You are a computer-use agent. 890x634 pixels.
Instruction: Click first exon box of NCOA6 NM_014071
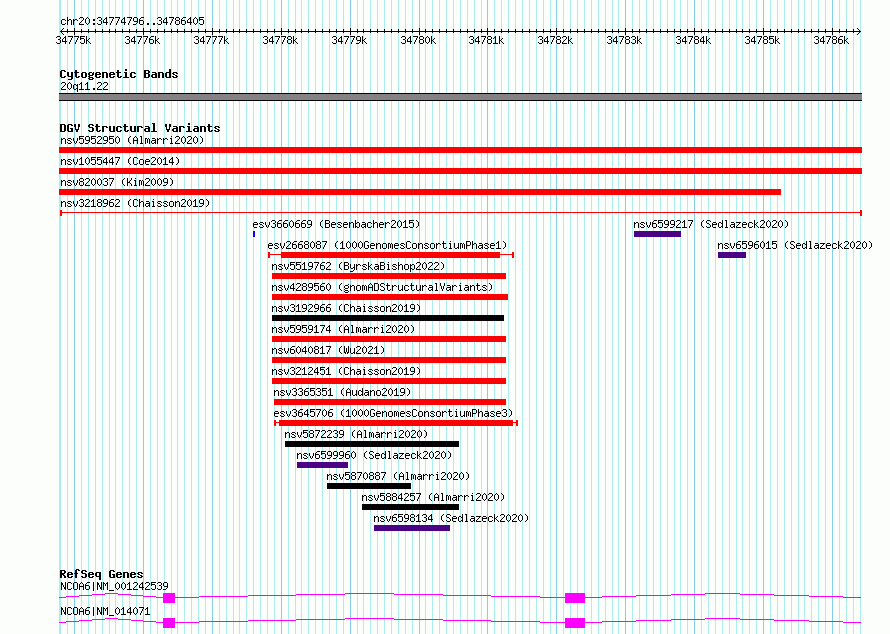click(169, 623)
